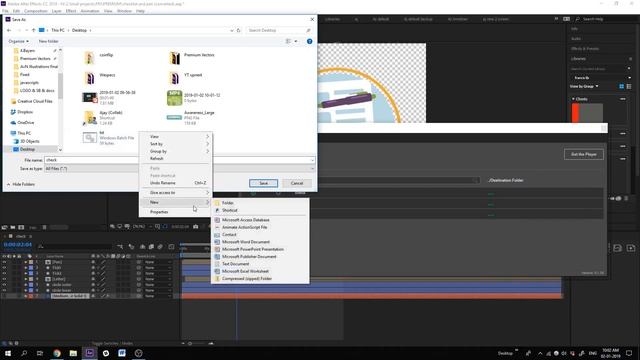This screenshot has height=360, width=640.
Task: Click OneDrive in navigation pane
Action: coord(25,122)
